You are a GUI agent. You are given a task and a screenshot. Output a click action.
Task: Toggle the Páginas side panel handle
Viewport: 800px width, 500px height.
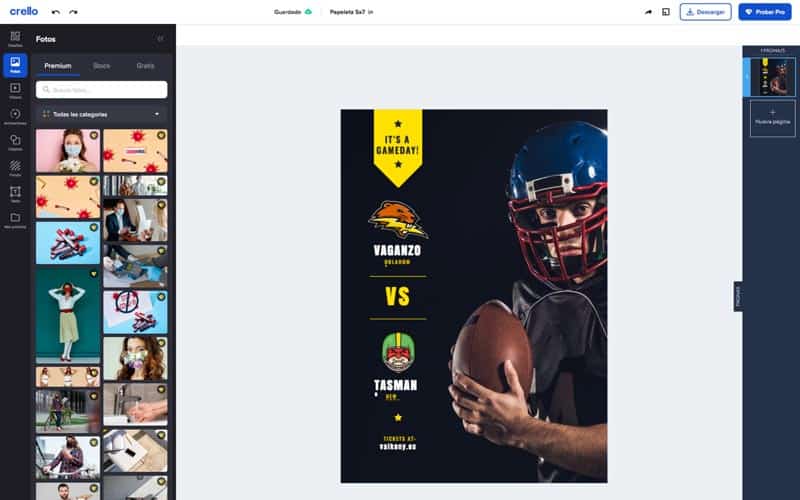(x=738, y=296)
